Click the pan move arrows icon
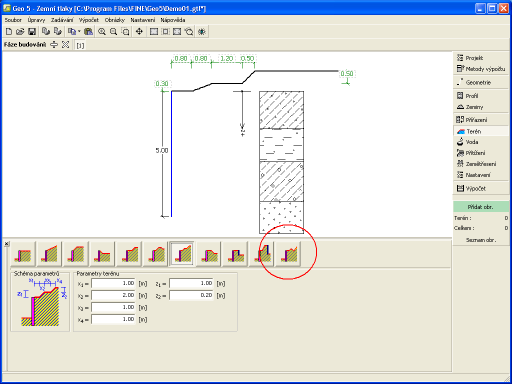Image resolution: width=512 pixels, height=384 pixels. (139, 32)
